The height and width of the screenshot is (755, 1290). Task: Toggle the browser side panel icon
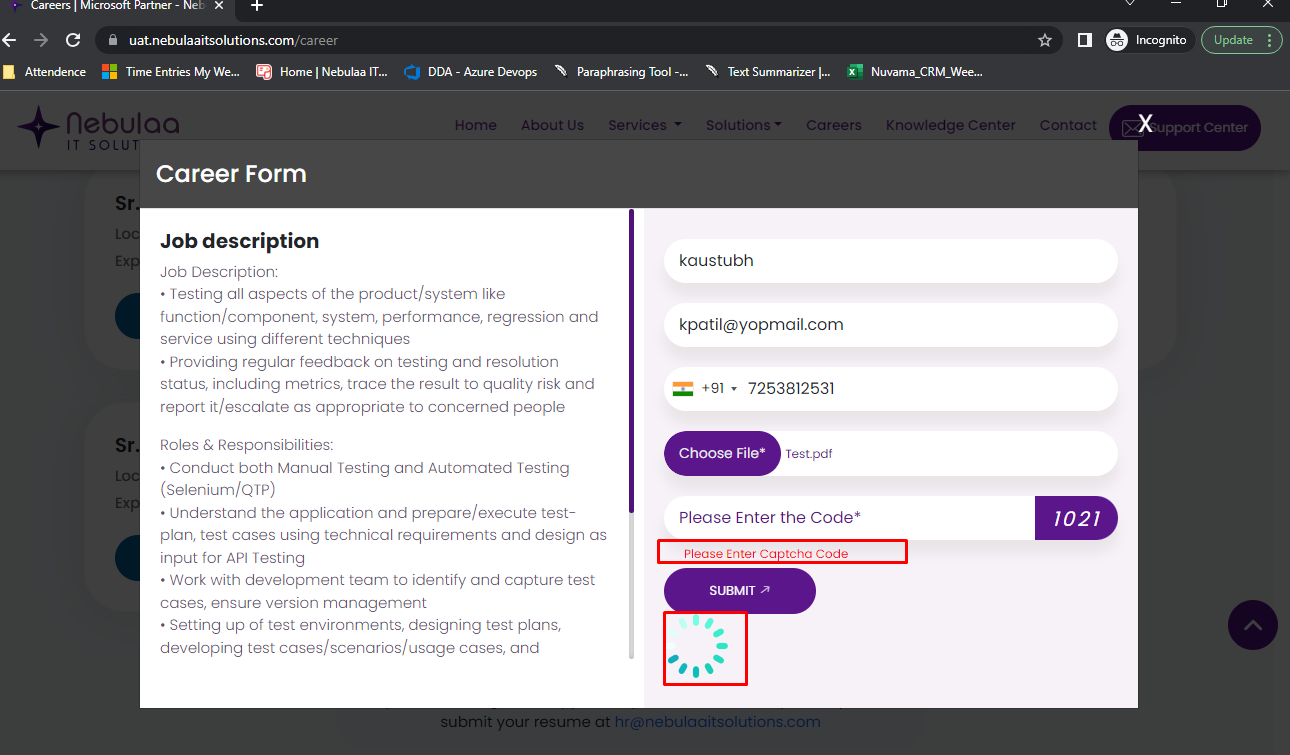click(1084, 40)
